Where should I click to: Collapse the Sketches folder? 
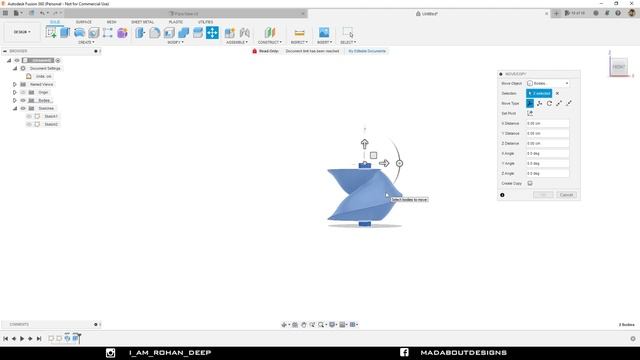(15, 108)
